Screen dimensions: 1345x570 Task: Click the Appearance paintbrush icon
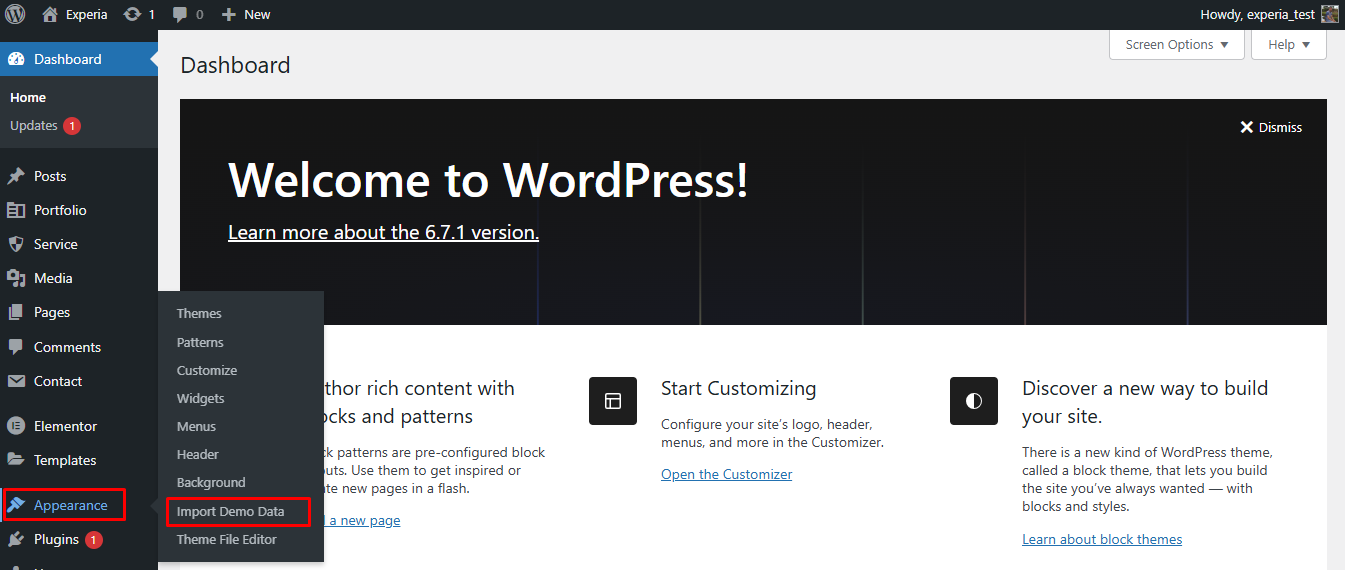click(x=16, y=505)
